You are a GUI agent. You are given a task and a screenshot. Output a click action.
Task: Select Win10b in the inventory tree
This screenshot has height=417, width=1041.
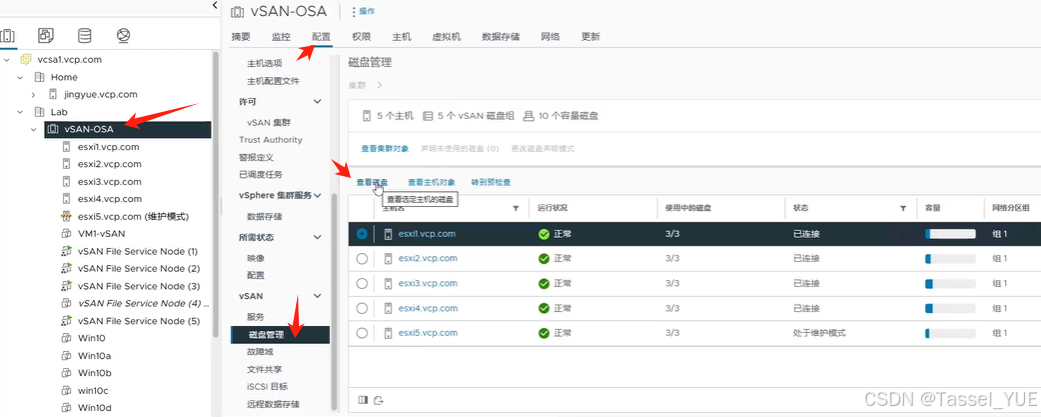pyautogui.click(x=95, y=373)
